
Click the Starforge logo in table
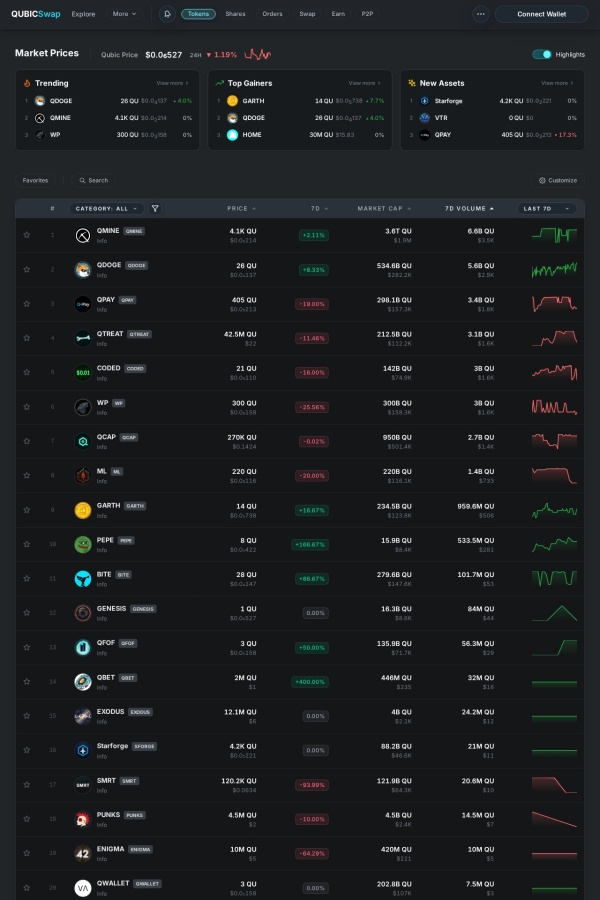(x=83, y=750)
